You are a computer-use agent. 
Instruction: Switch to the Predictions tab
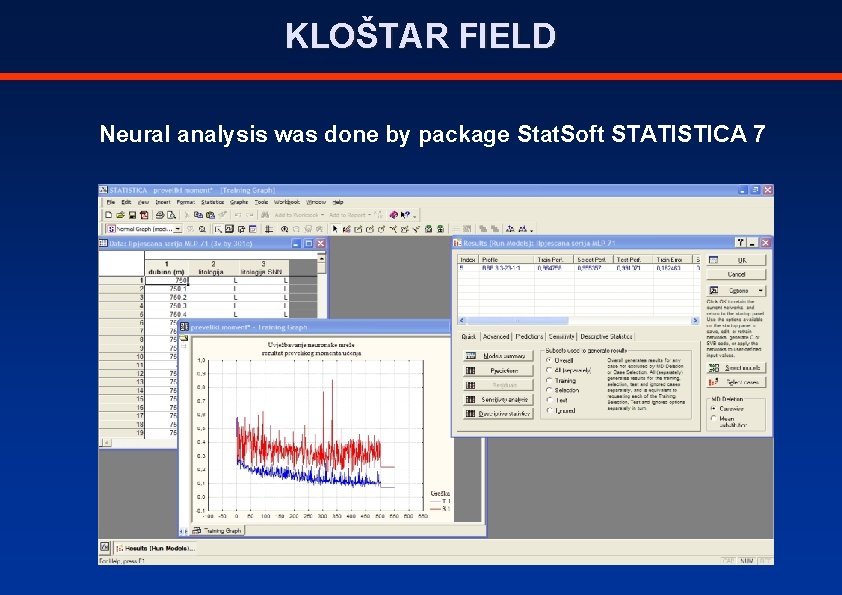[x=529, y=337]
